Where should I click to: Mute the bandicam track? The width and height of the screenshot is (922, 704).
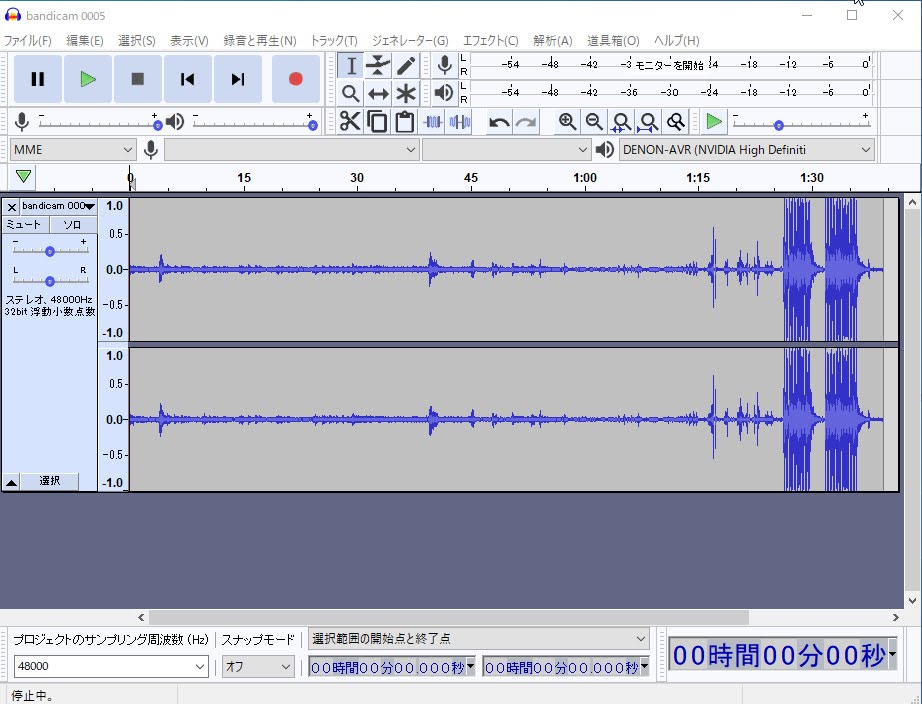[x=25, y=225]
